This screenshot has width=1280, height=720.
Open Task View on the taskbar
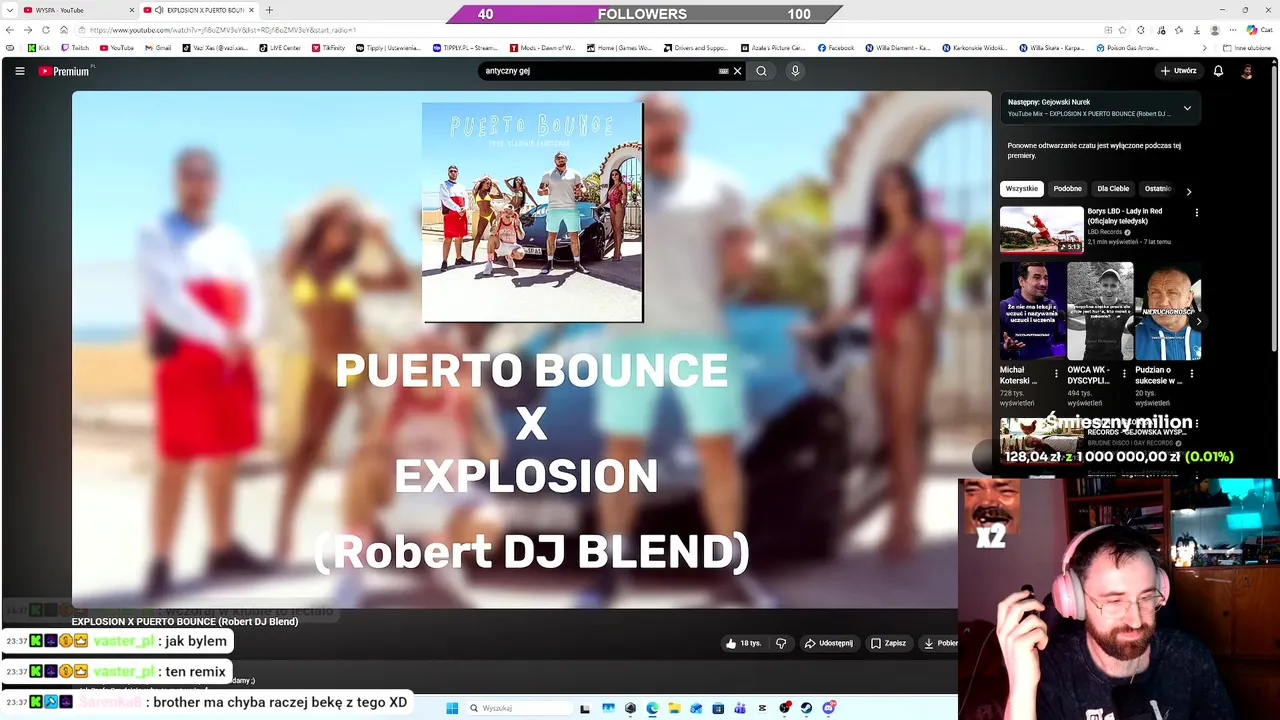click(x=585, y=708)
